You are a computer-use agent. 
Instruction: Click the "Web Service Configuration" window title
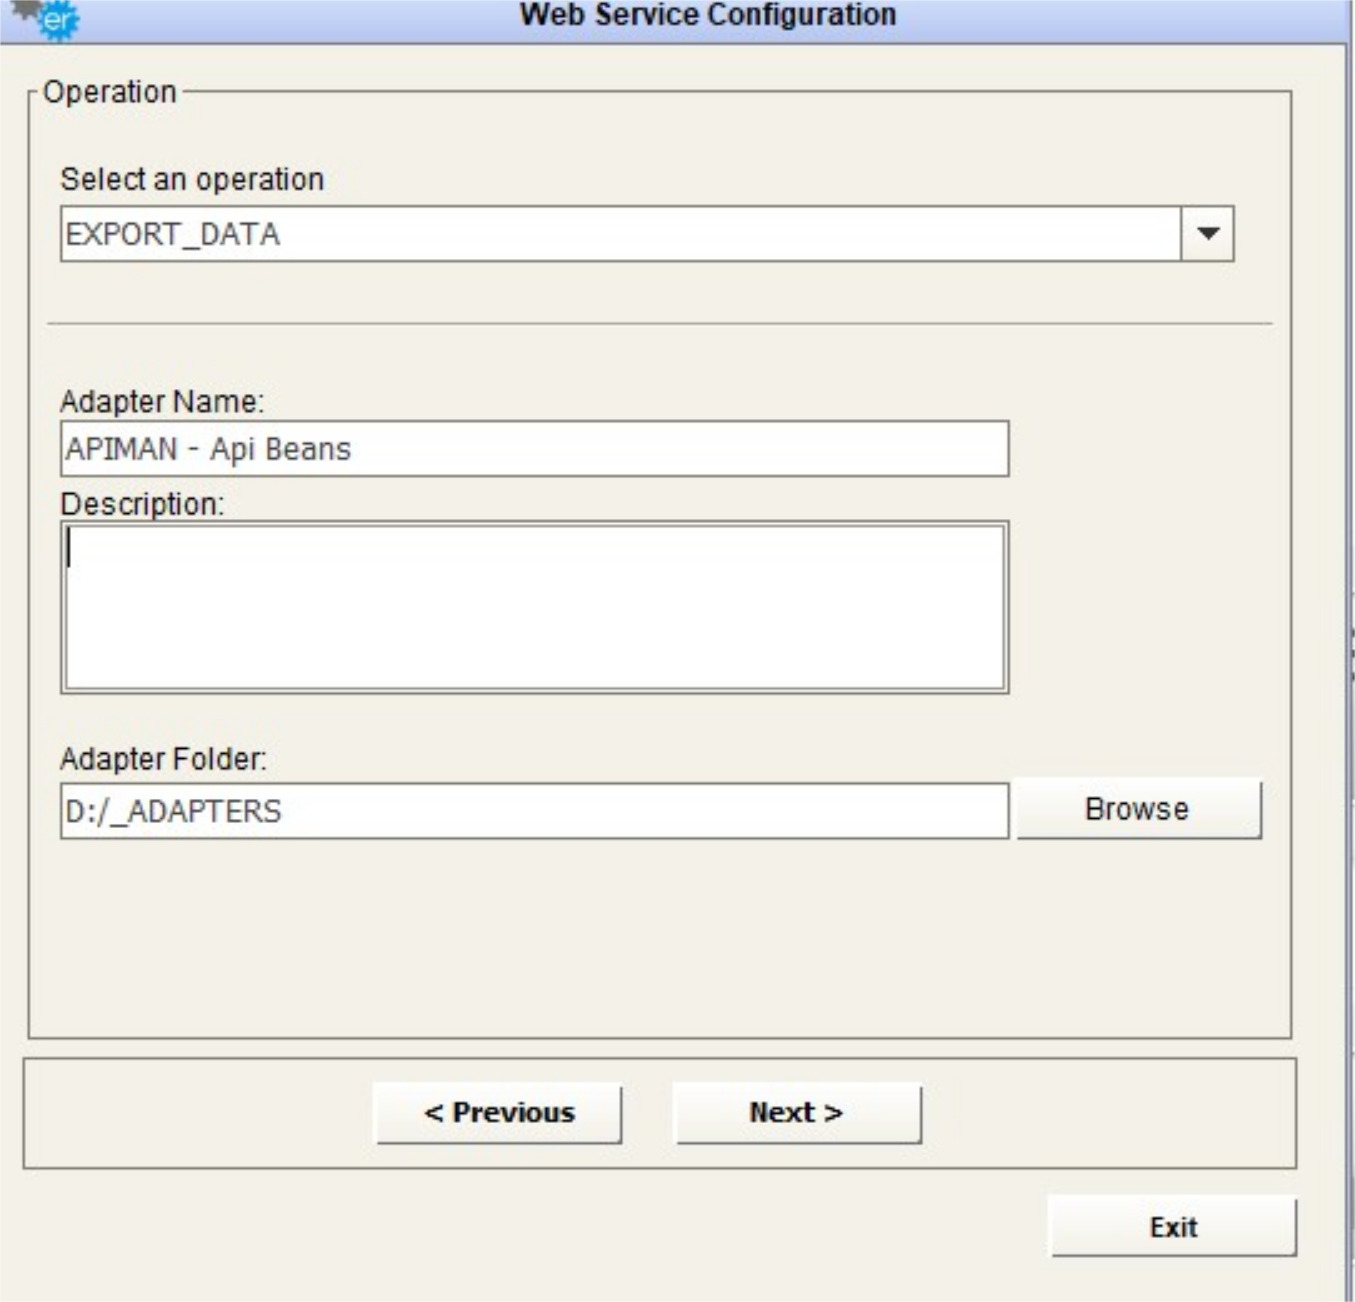708,15
